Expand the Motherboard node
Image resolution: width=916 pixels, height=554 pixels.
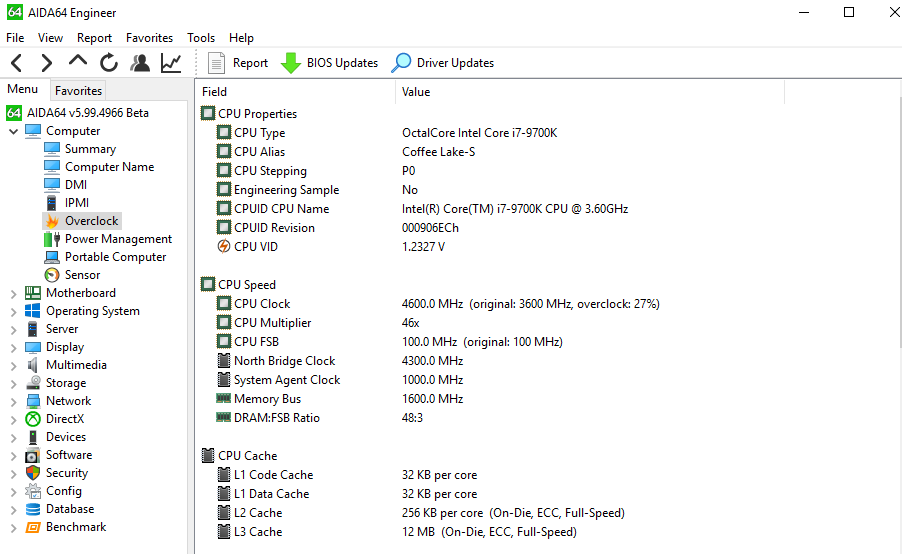13,294
